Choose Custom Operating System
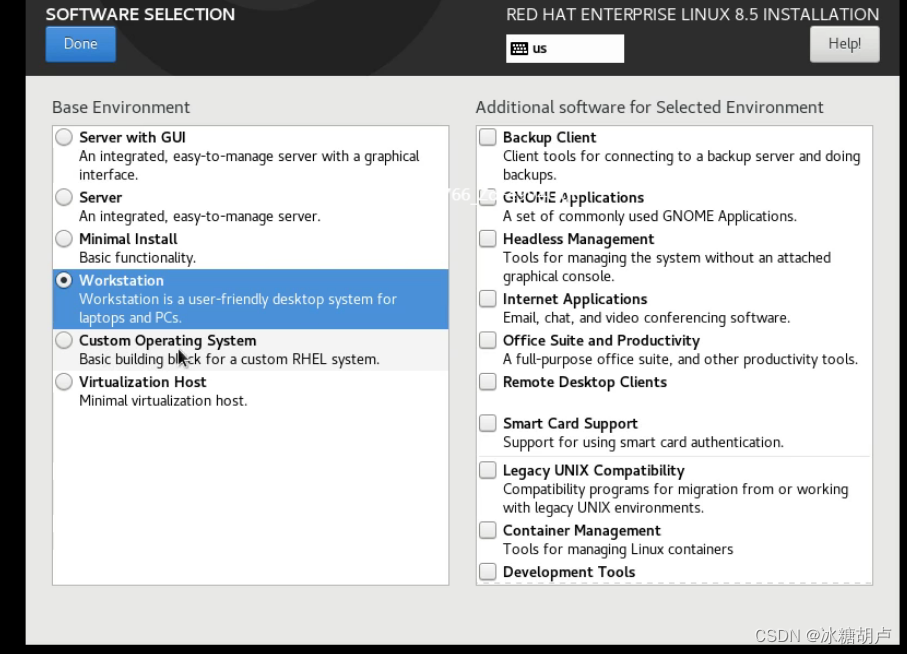This screenshot has width=907, height=654. click(63, 340)
